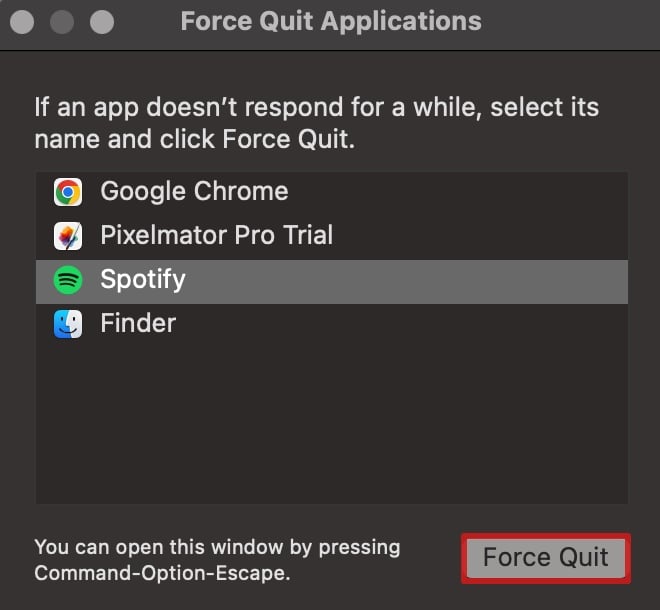Select the Finder name label

coord(138,324)
